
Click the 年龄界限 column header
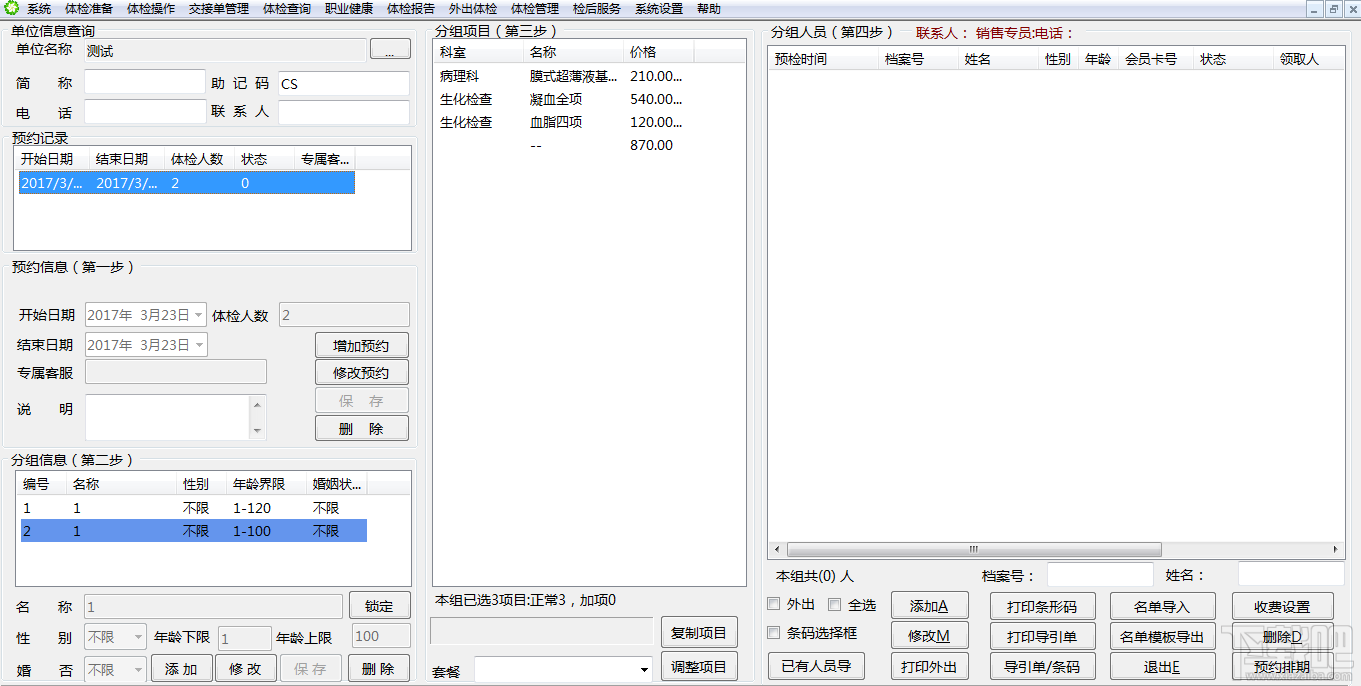coord(266,484)
